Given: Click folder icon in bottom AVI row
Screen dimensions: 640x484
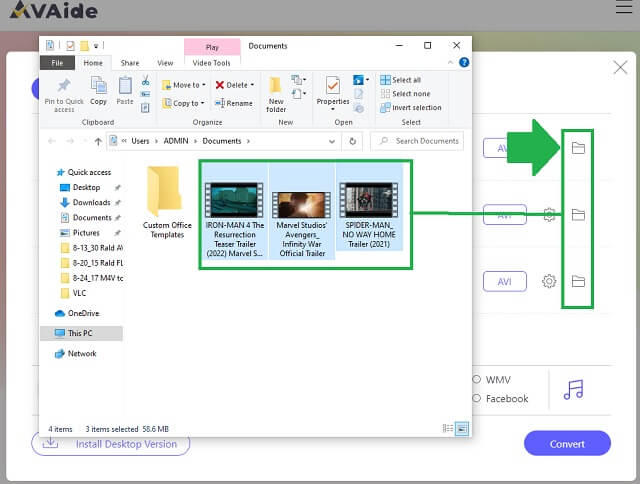Looking at the screenshot, I should click(578, 281).
